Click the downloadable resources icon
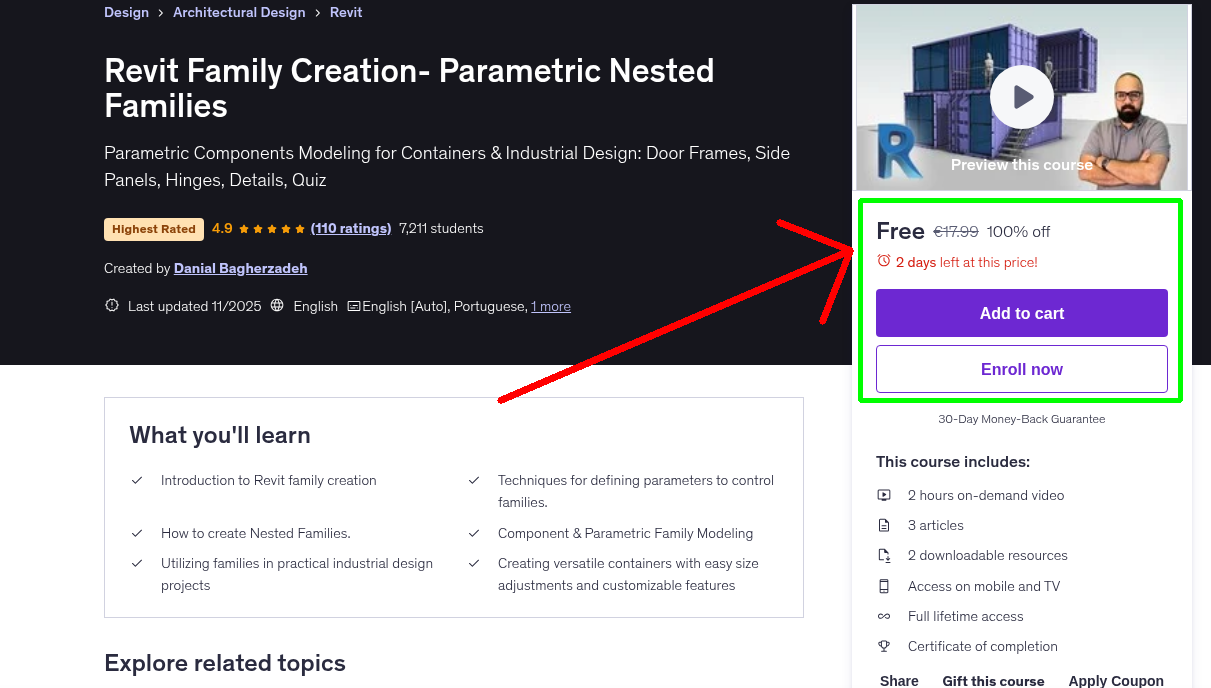The height and width of the screenshot is (688, 1211). [884, 555]
